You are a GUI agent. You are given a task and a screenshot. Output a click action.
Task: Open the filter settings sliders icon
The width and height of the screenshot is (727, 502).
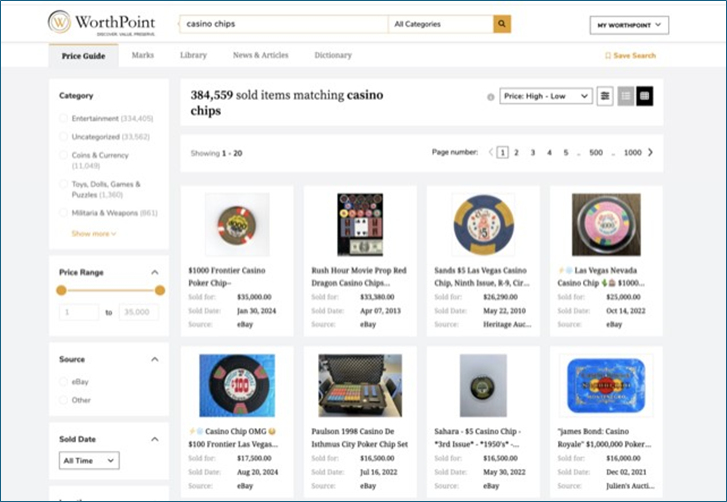(605, 96)
